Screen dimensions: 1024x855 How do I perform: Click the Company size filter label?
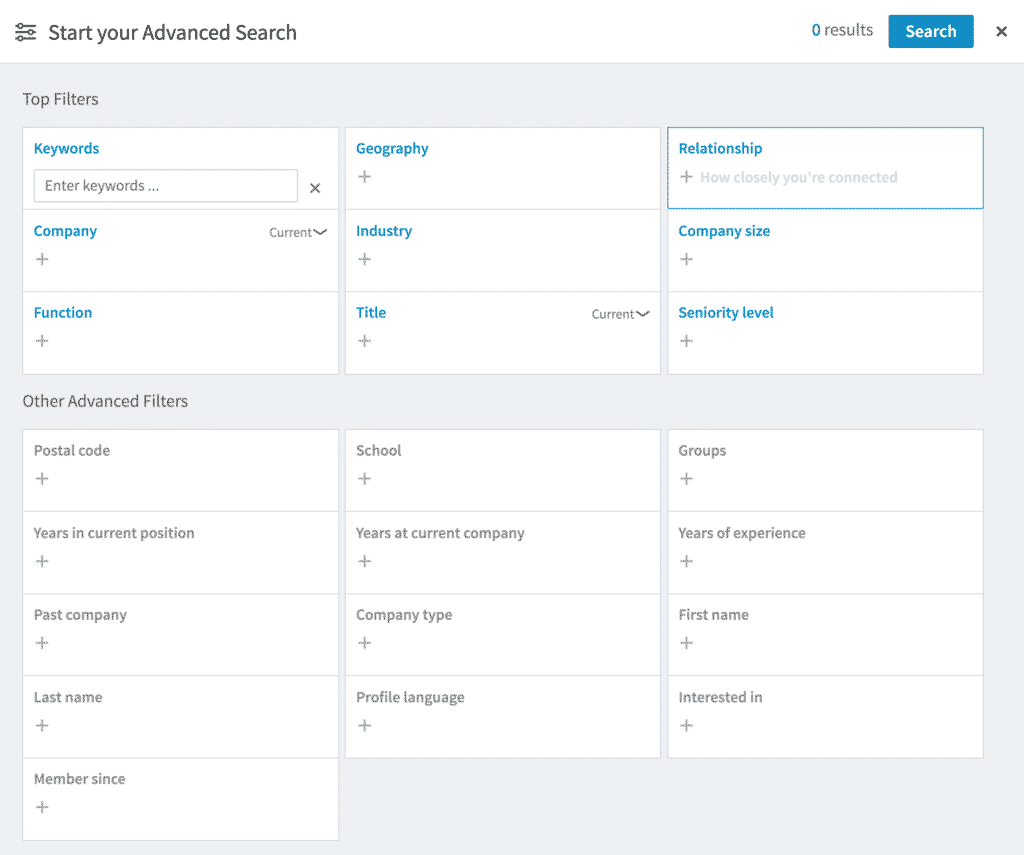click(x=724, y=231)
